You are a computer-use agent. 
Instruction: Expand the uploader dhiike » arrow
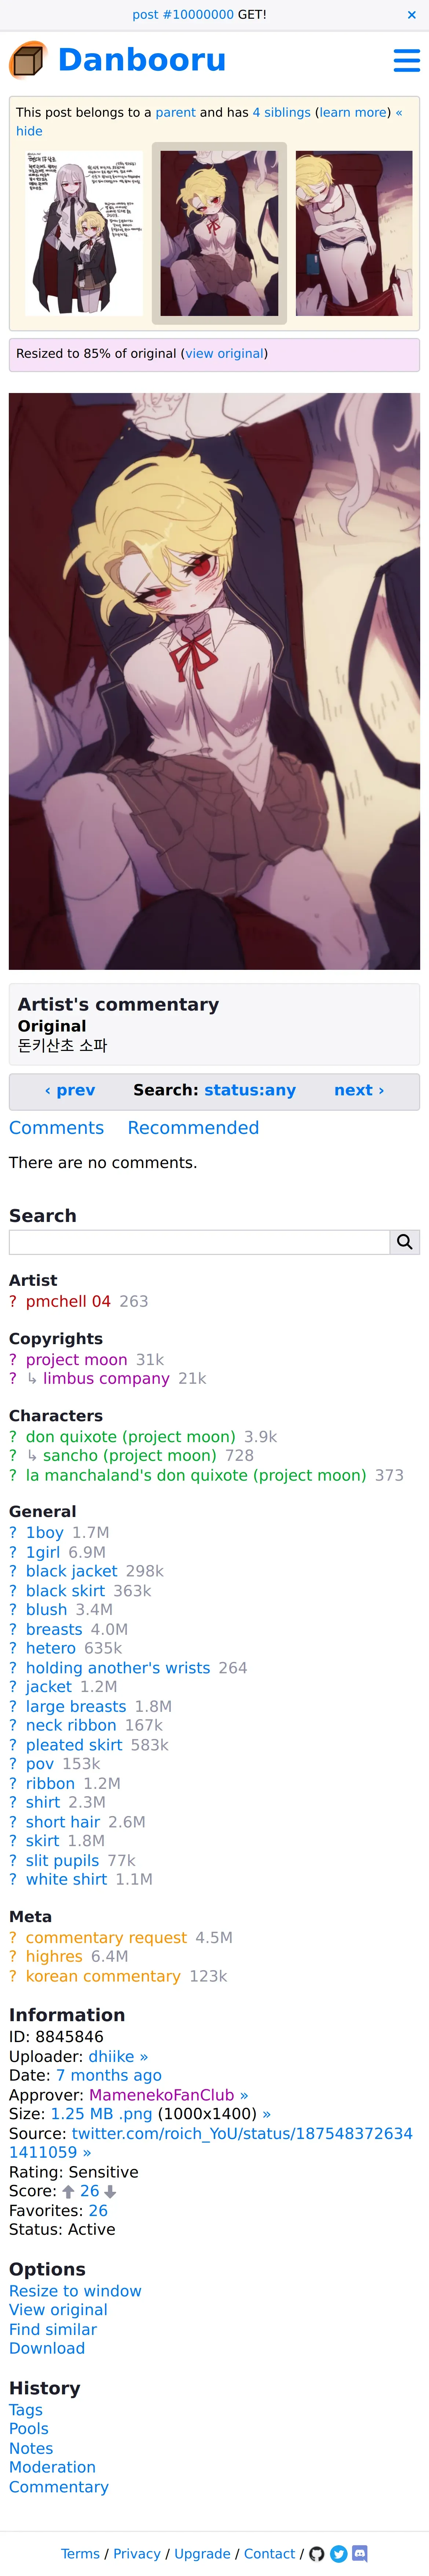click(144, 2056)
